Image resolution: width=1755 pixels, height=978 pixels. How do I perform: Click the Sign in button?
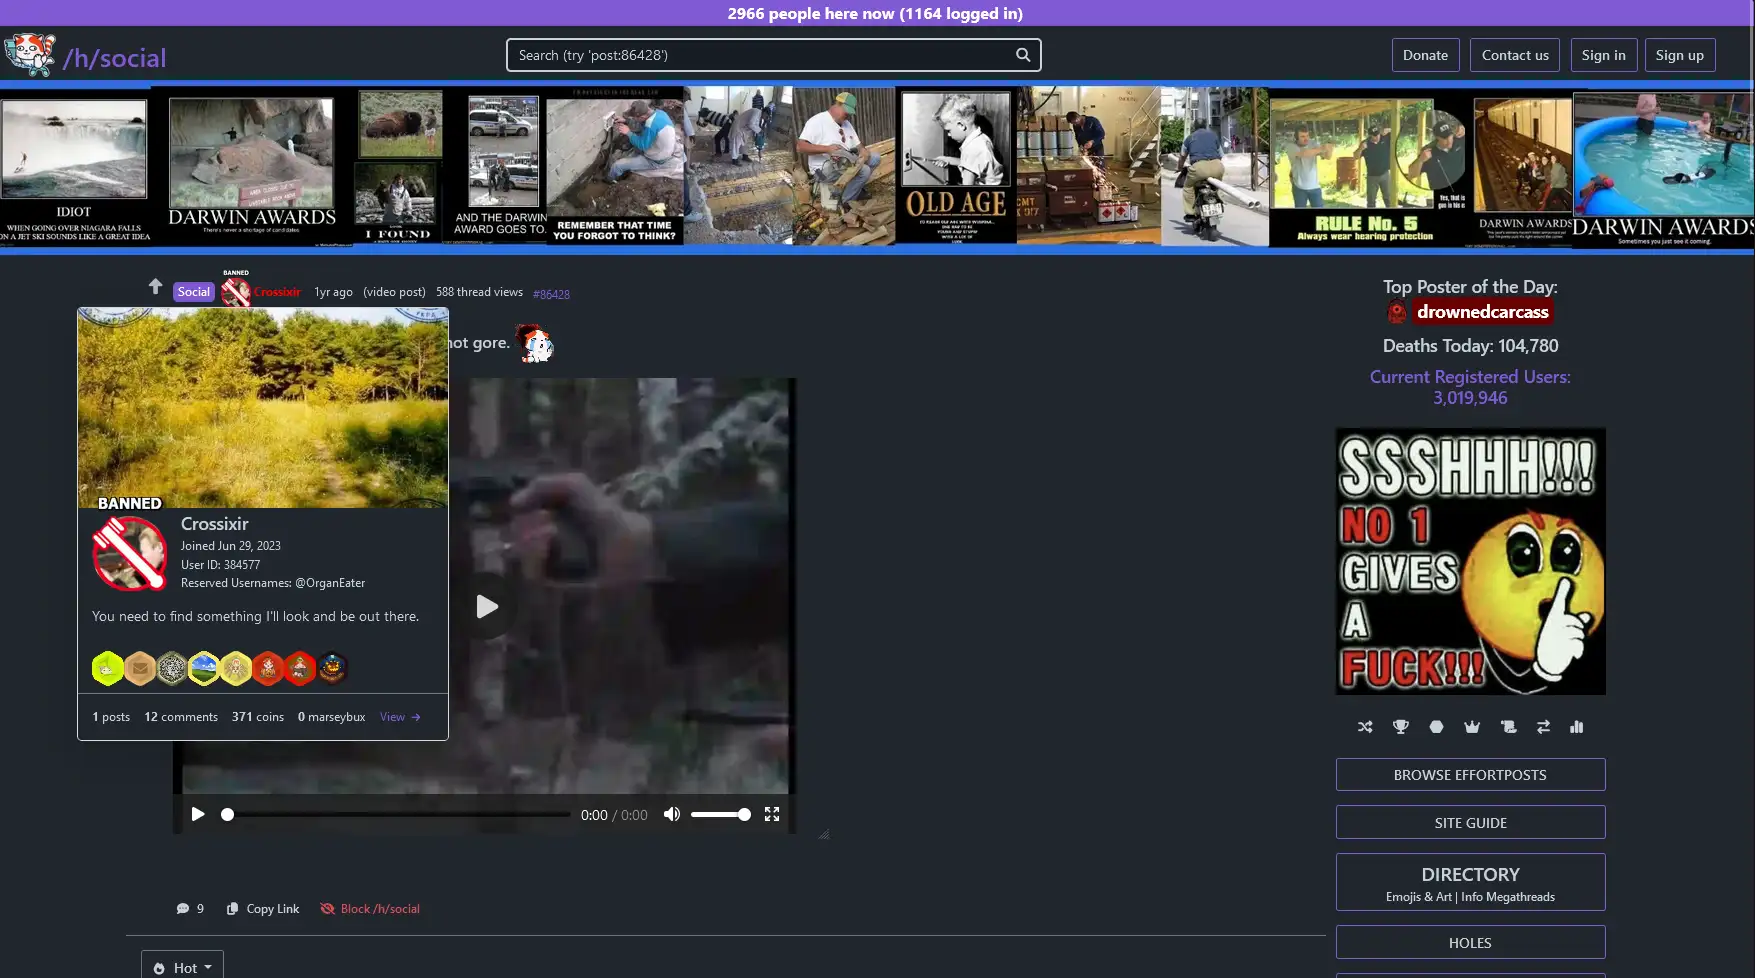[1603, 55]
